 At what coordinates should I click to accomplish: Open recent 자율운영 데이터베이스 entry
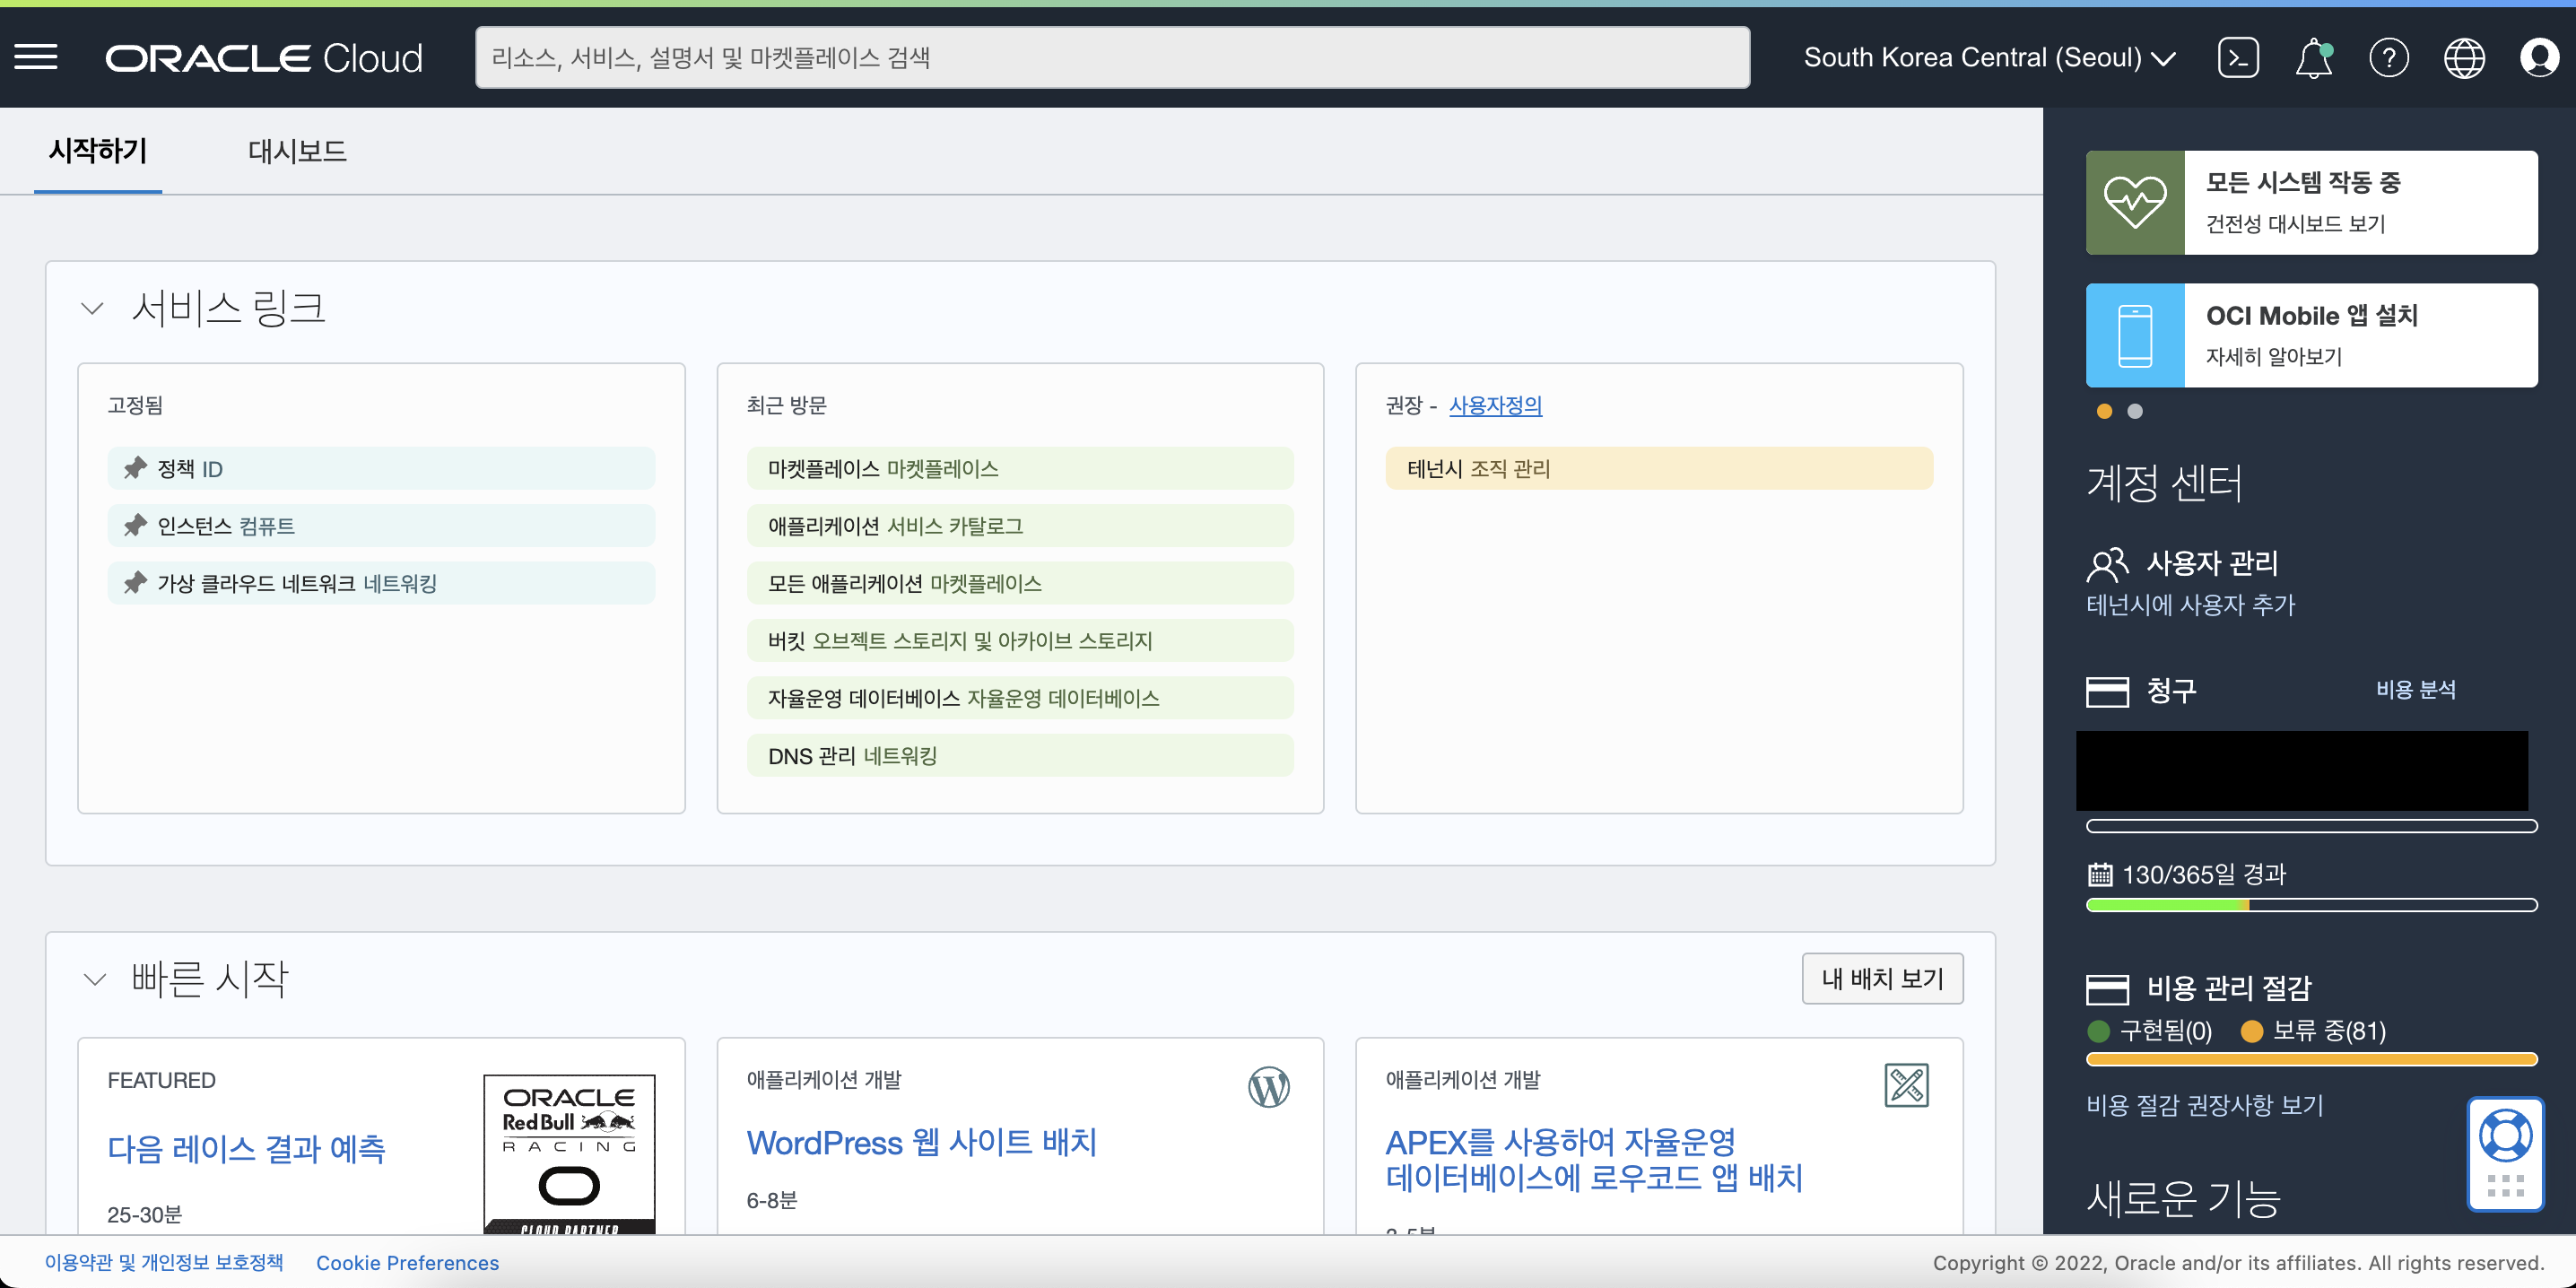click(1020, 698)
